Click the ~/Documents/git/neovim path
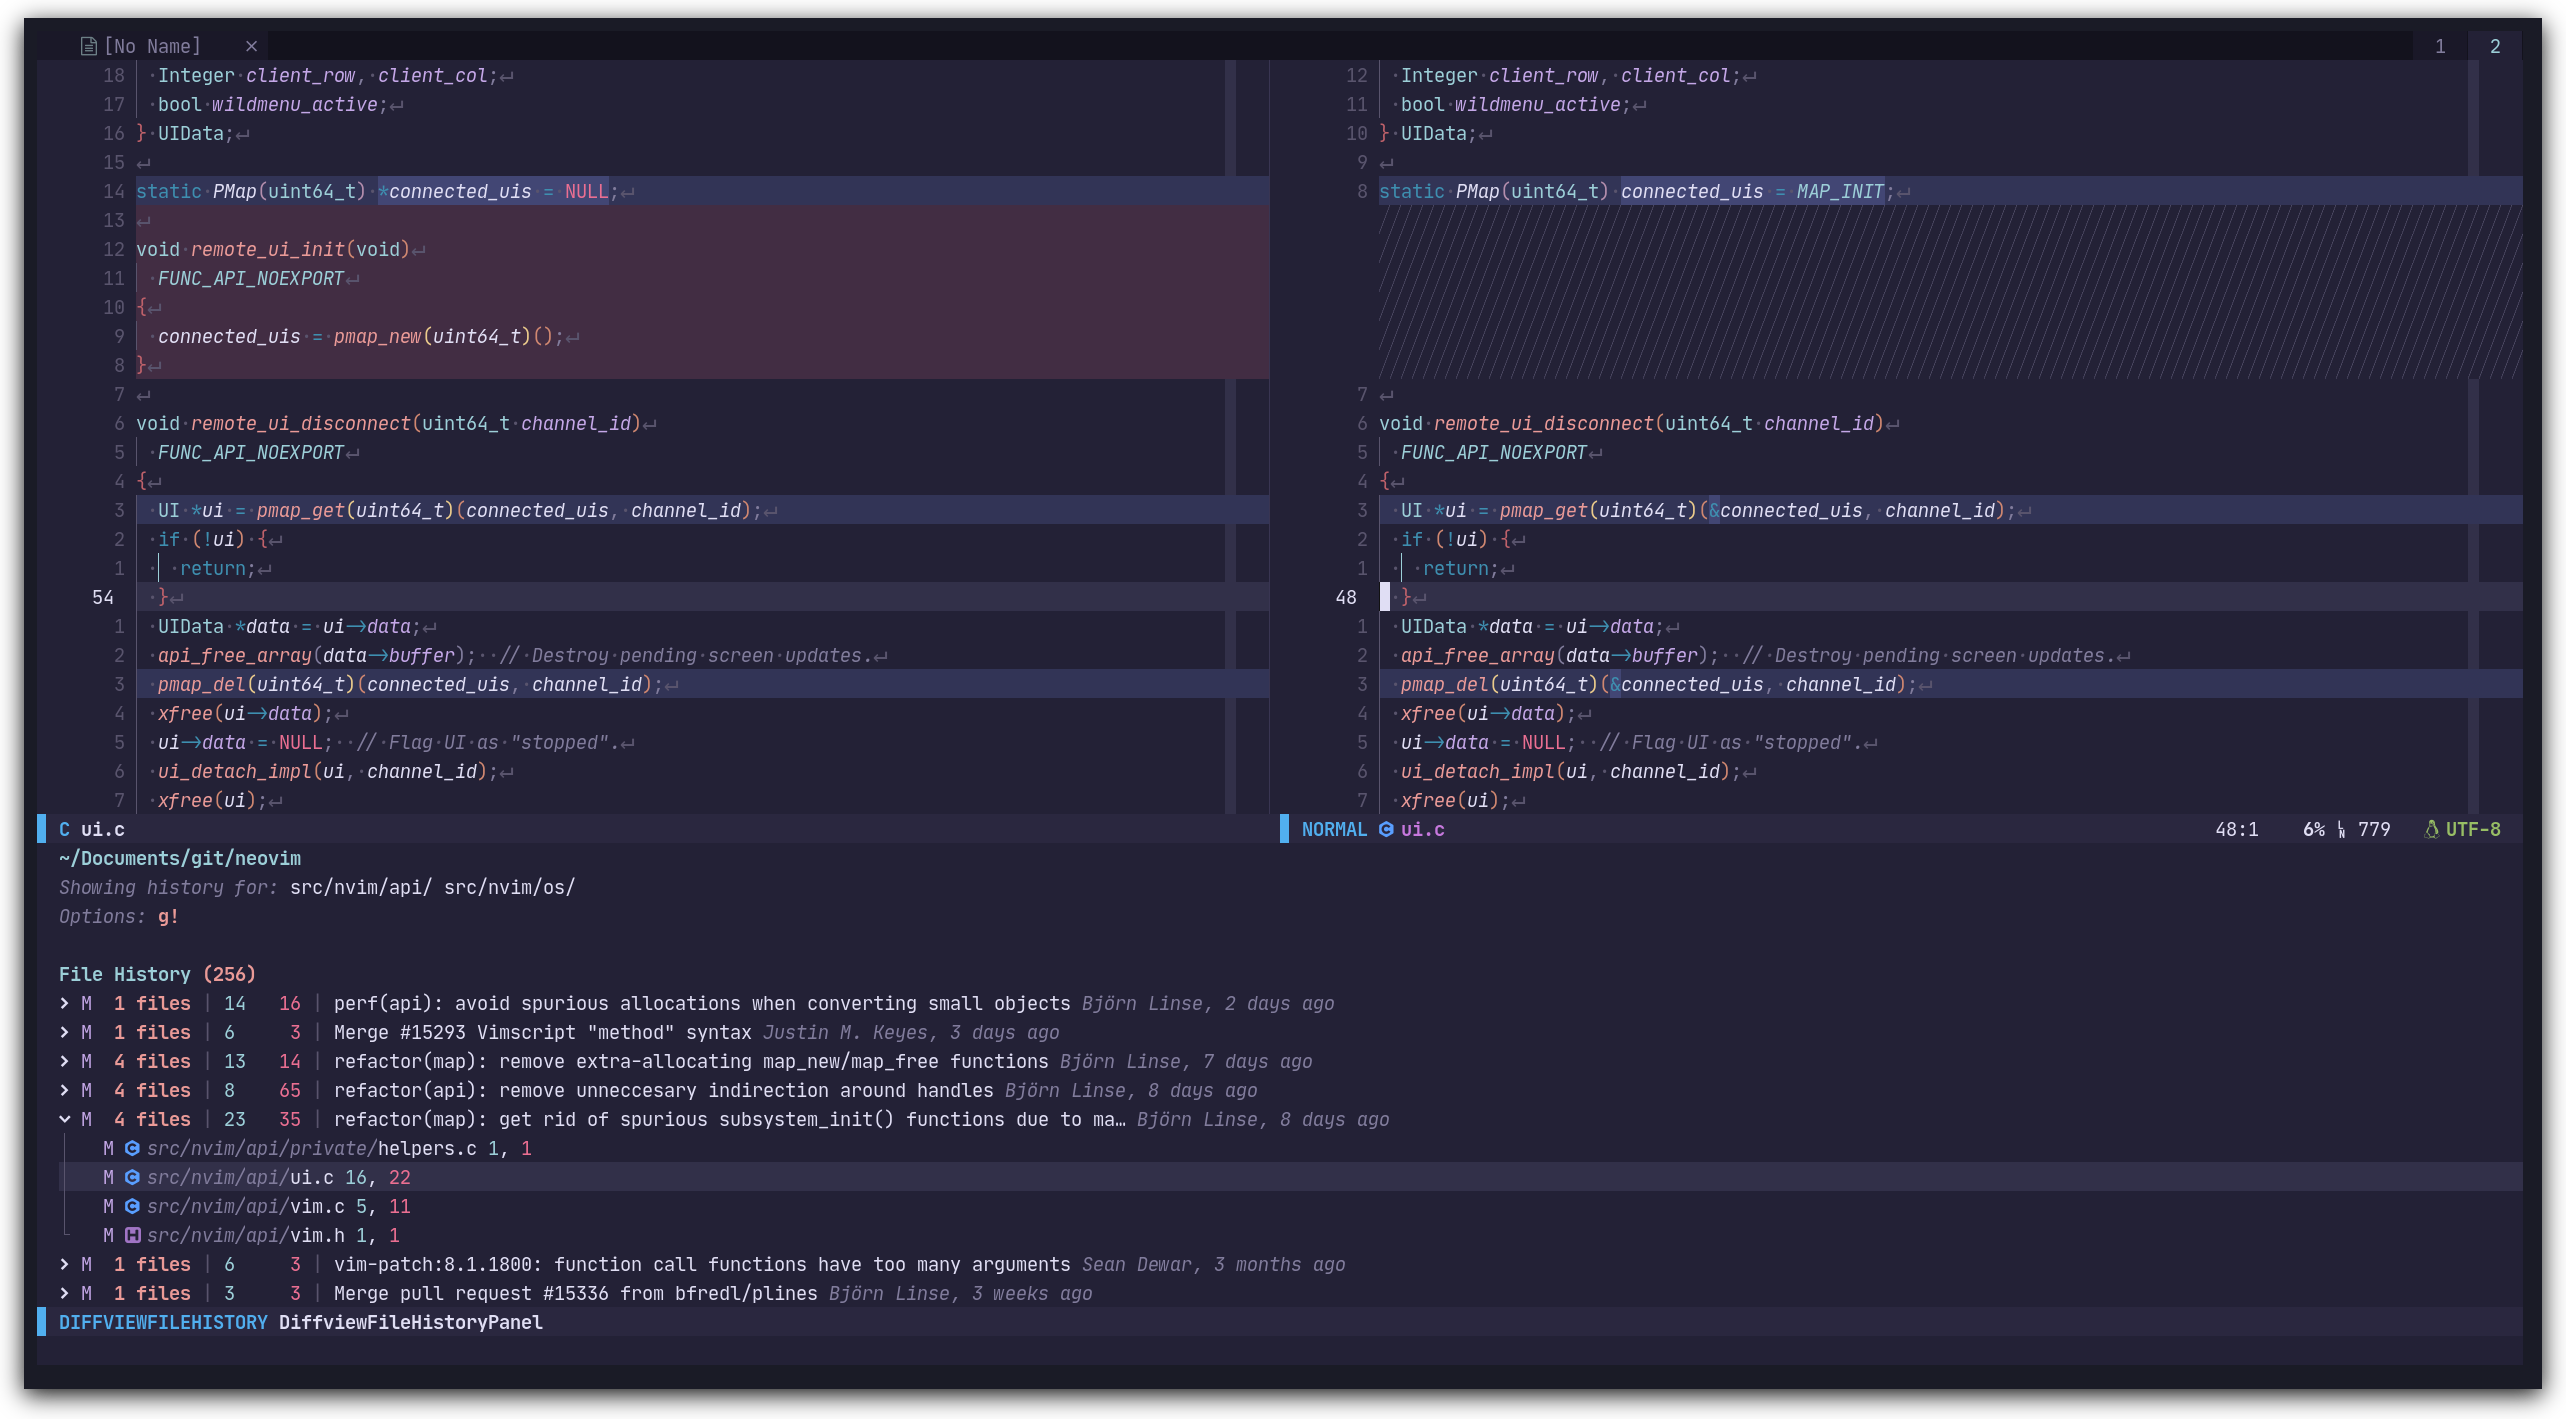Image resolution: width=2566 pixels, height=1419 pixels. [179, 858]
